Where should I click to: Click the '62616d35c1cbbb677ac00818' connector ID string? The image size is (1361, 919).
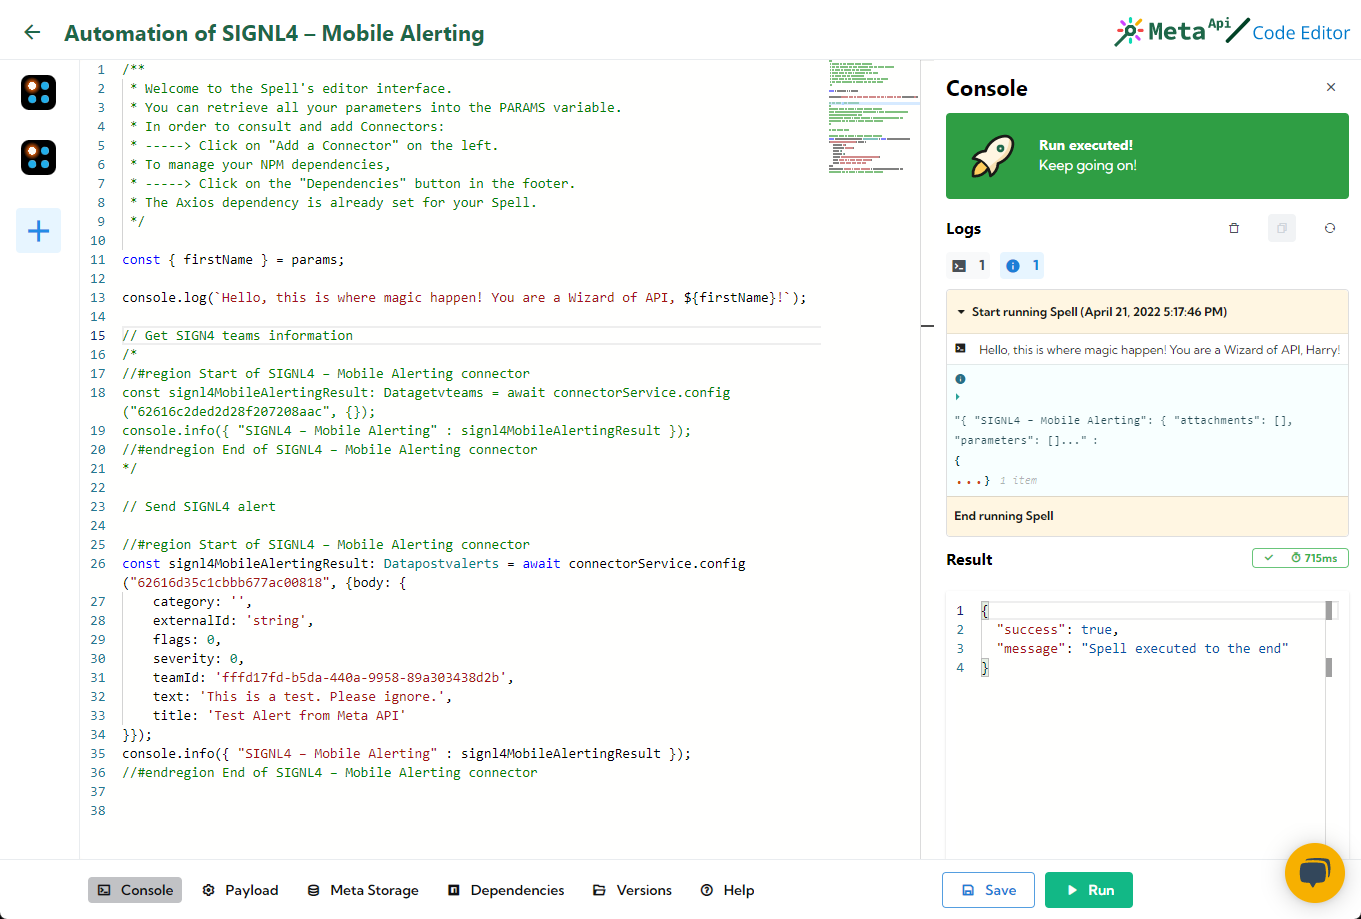[230, 582]
